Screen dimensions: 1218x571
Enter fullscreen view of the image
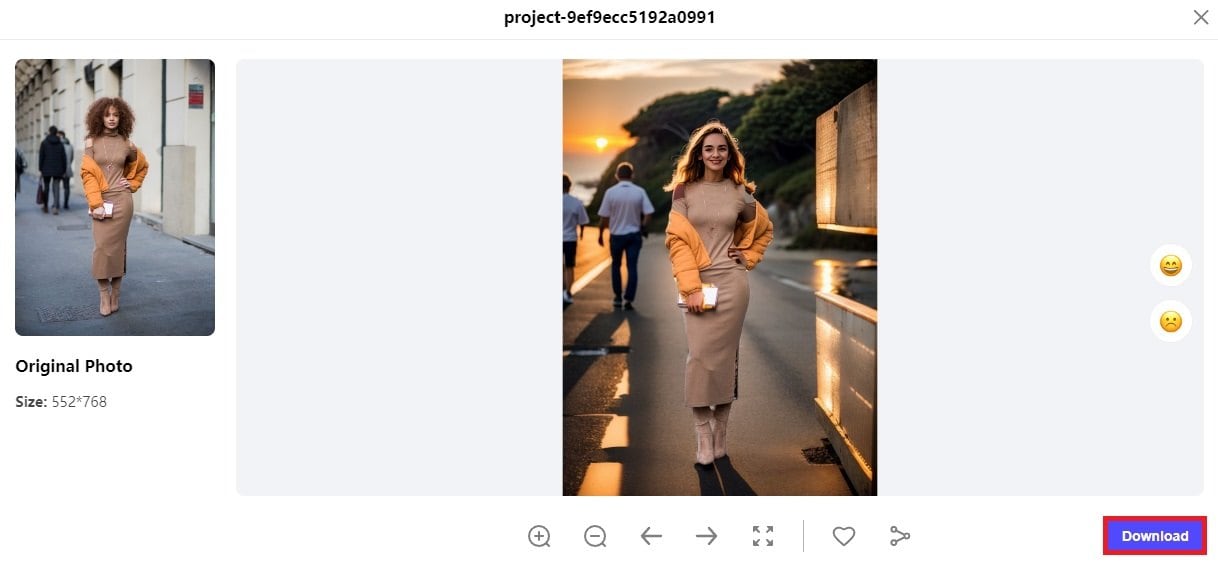(763, 536)
